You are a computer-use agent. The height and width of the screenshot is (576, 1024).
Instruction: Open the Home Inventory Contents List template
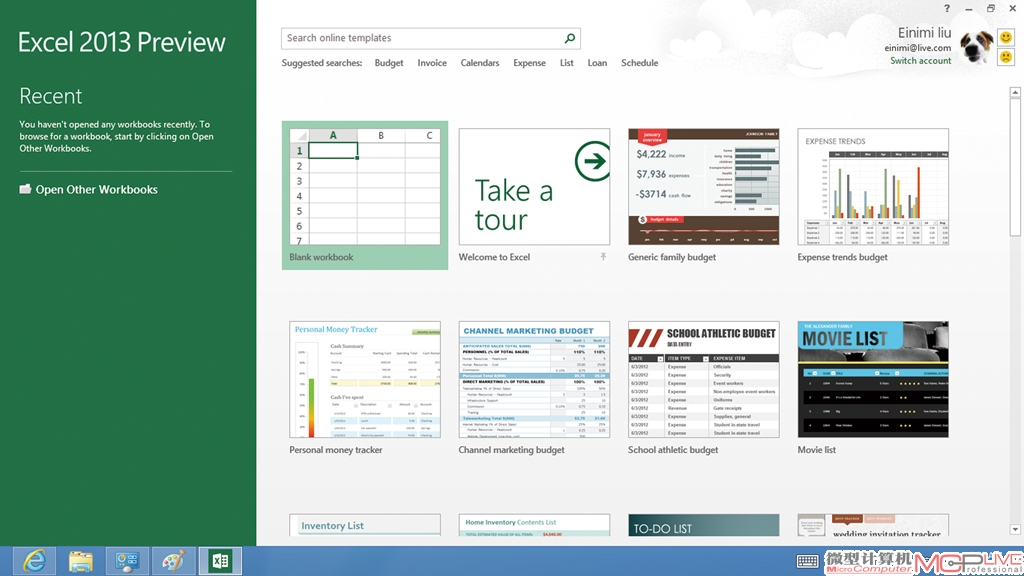[x=534, y=525]
